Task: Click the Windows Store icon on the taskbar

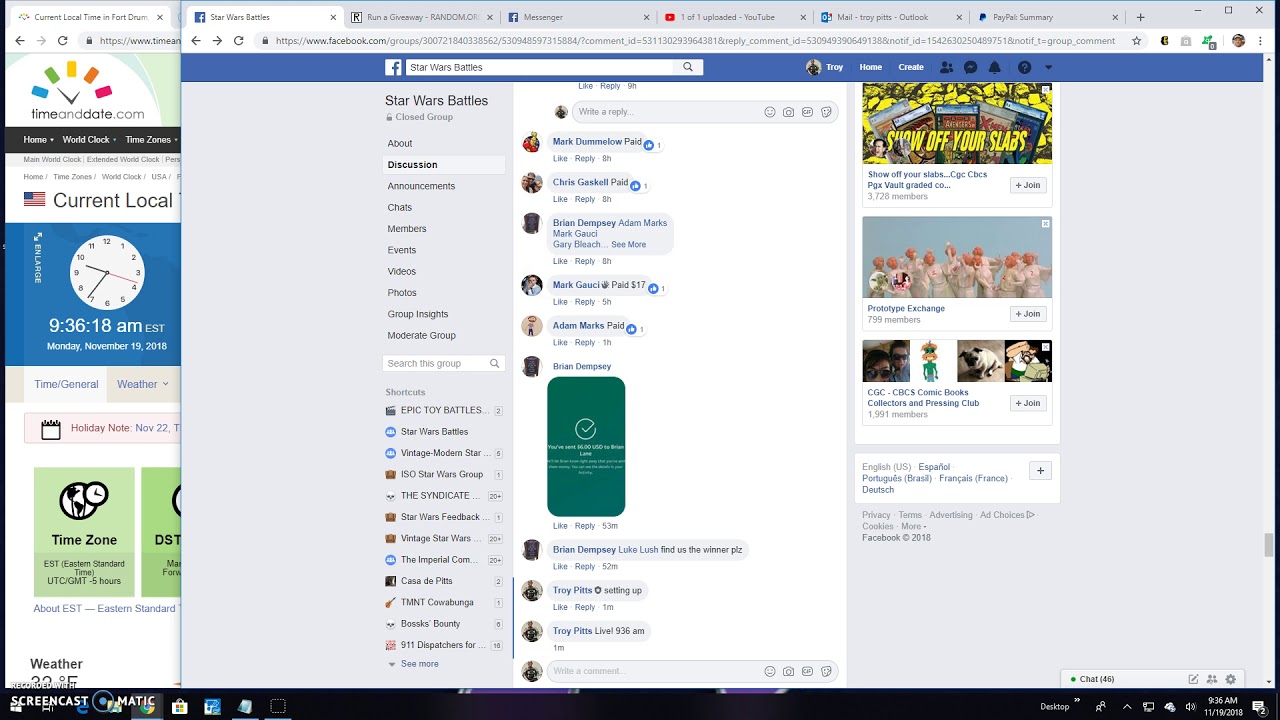Action: [x=180, y=706]
